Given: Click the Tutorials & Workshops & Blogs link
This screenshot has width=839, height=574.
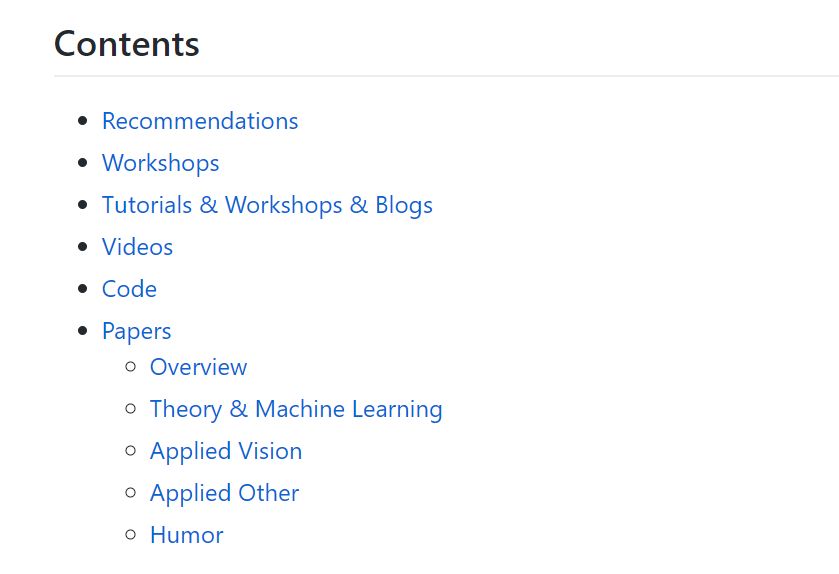Looking at the screenshot, I should click(x=267, y=205).
